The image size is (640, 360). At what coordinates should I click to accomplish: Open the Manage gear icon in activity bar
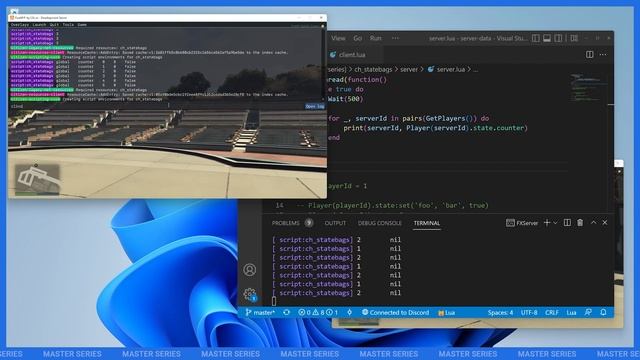coord(250,294)
